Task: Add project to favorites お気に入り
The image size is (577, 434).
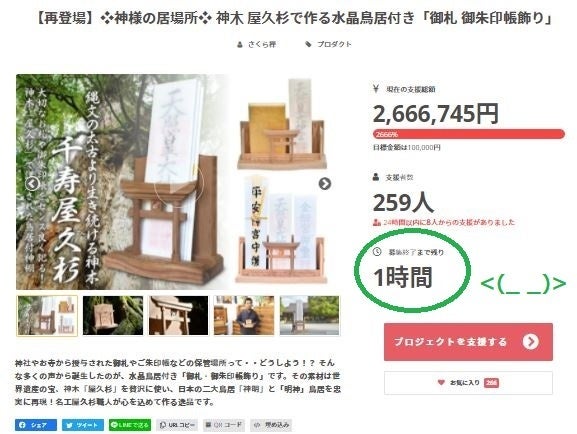Action: (468, 383)
